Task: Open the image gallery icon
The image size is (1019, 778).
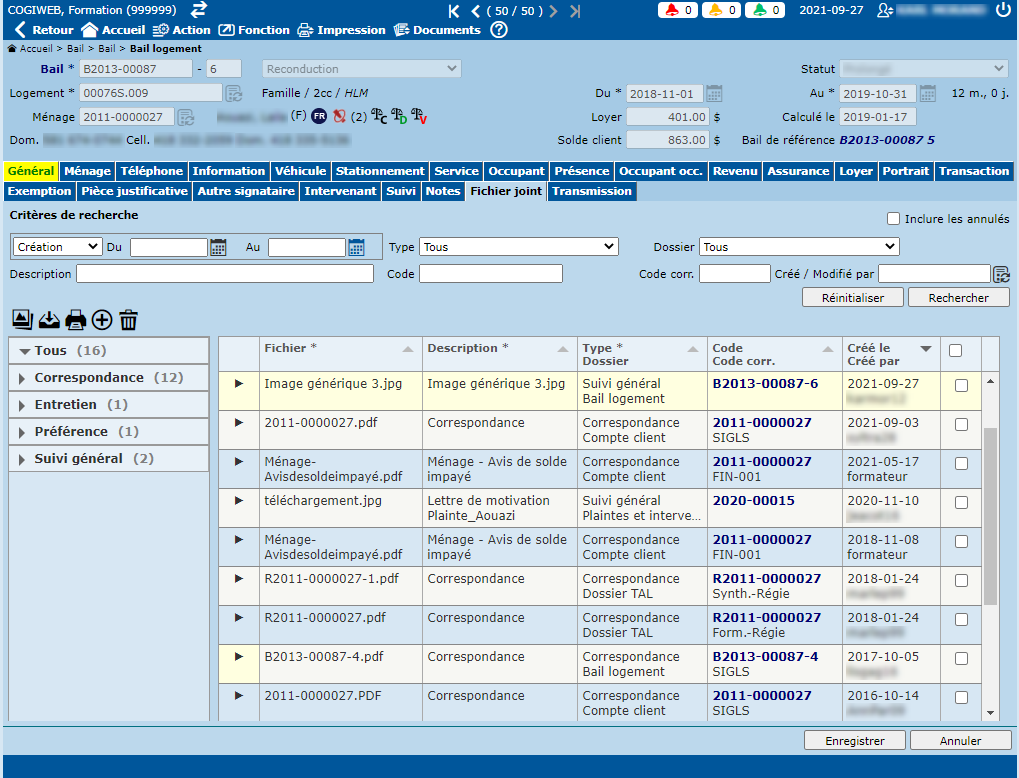Action: (x=22, y=320)
